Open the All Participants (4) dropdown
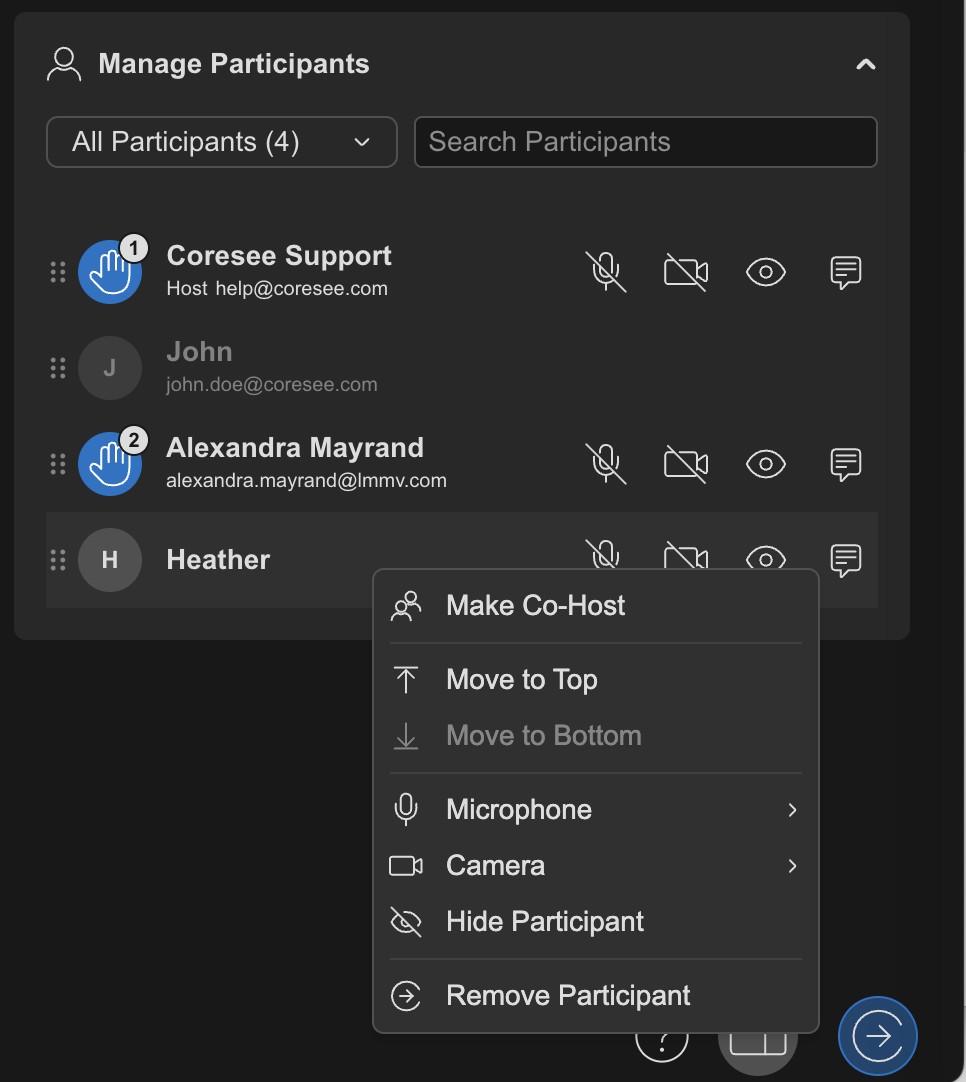The image size is (966, 1082). [x=221, y=142]
